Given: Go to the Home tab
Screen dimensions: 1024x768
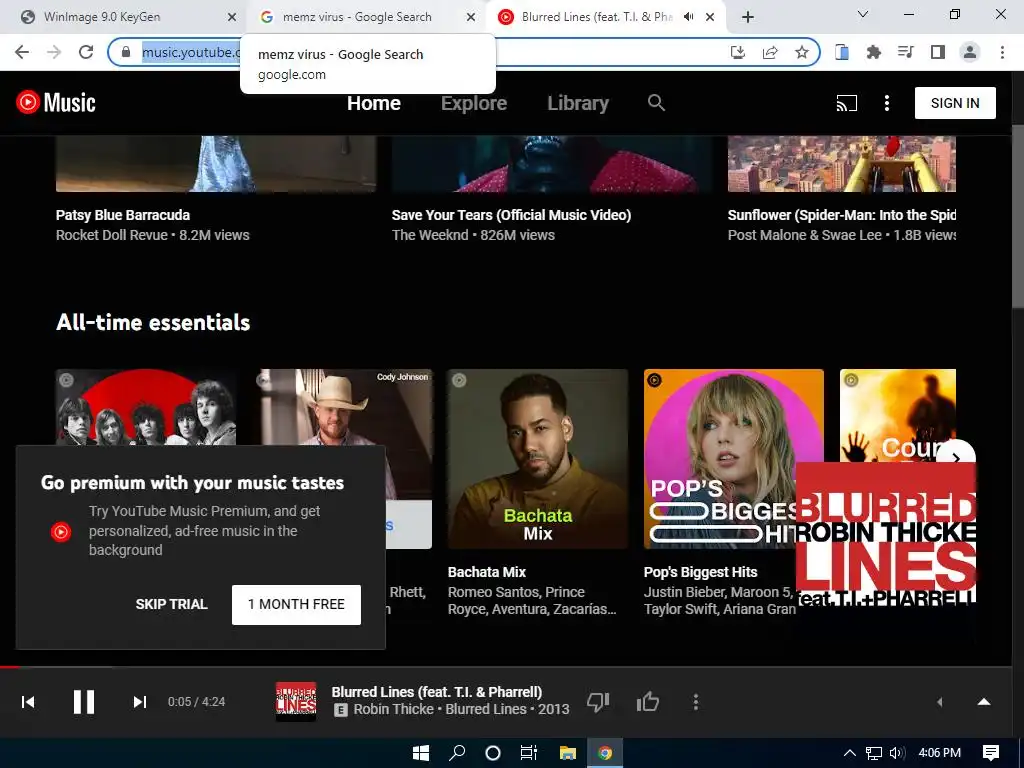Looking at the screenshot, I should pyautogui.click(x=374, y=103).
